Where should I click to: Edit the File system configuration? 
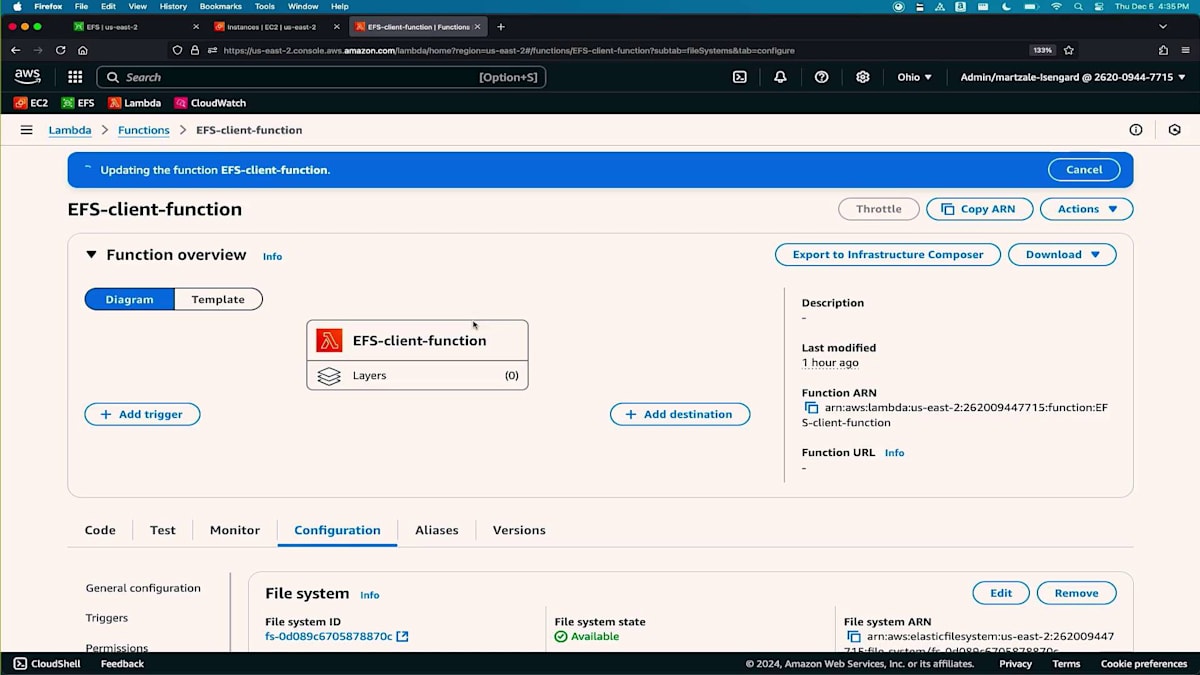[x=1001, y=593]
